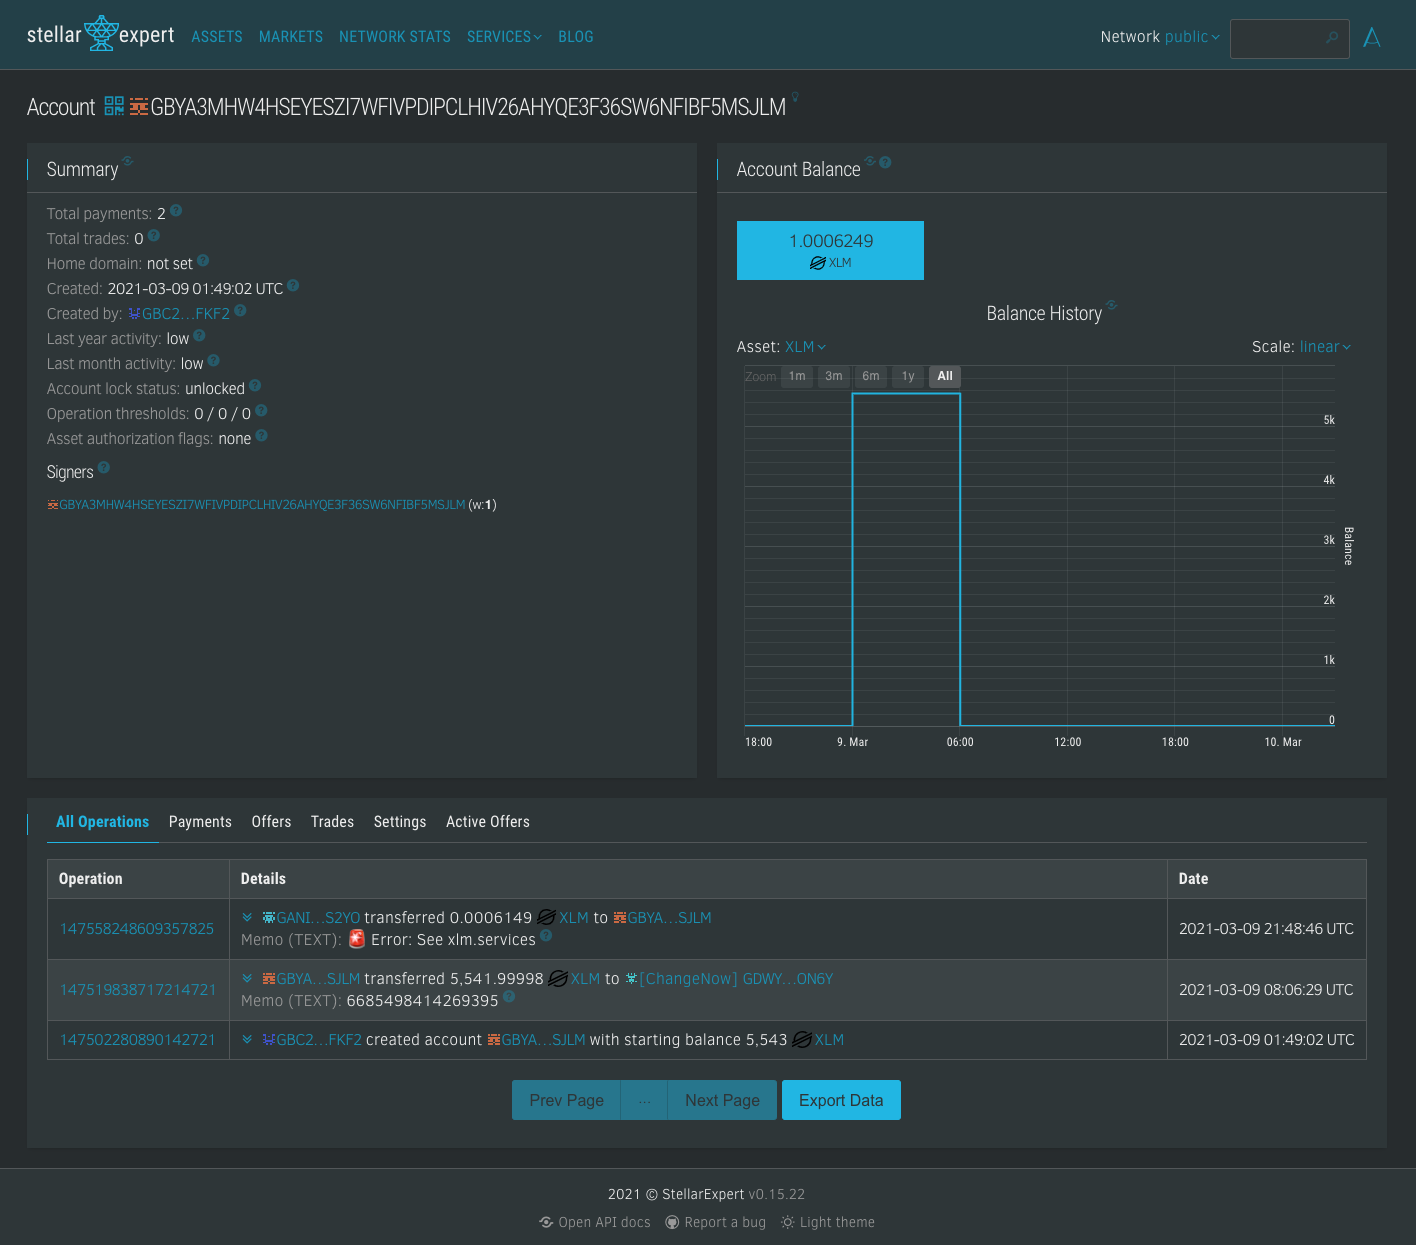Open API link icon beside Balance History

tap(1111, 305)
